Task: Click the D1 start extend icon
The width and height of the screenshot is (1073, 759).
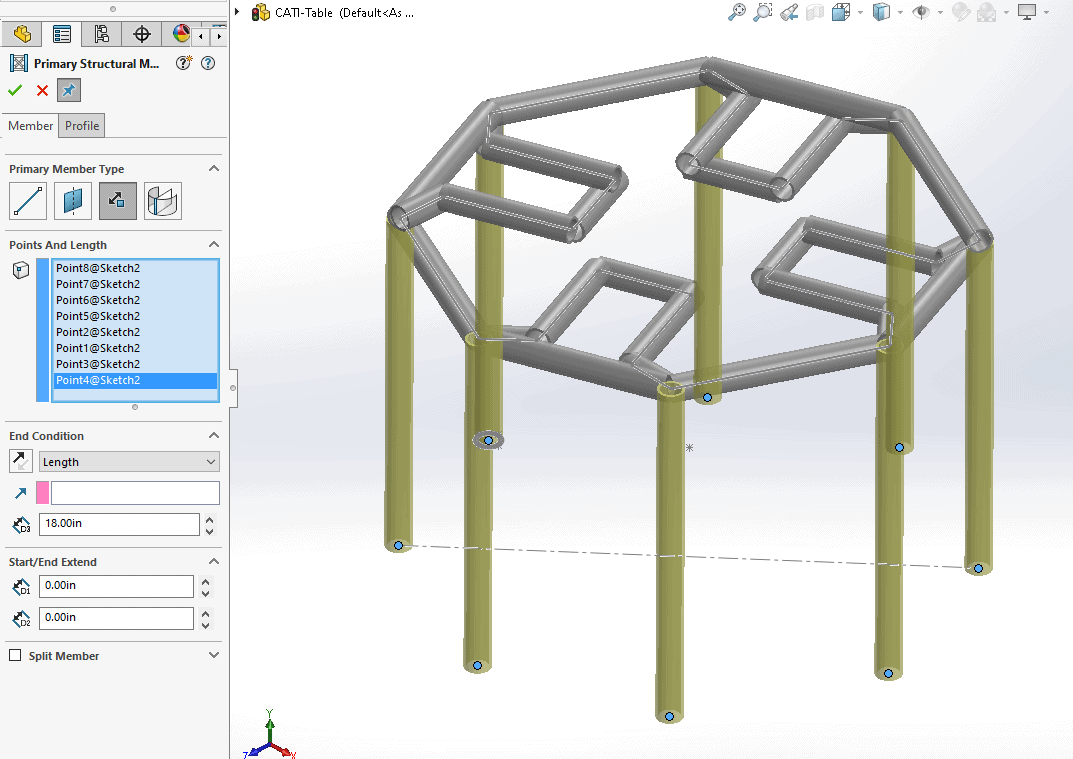Action: pos(21,587)
